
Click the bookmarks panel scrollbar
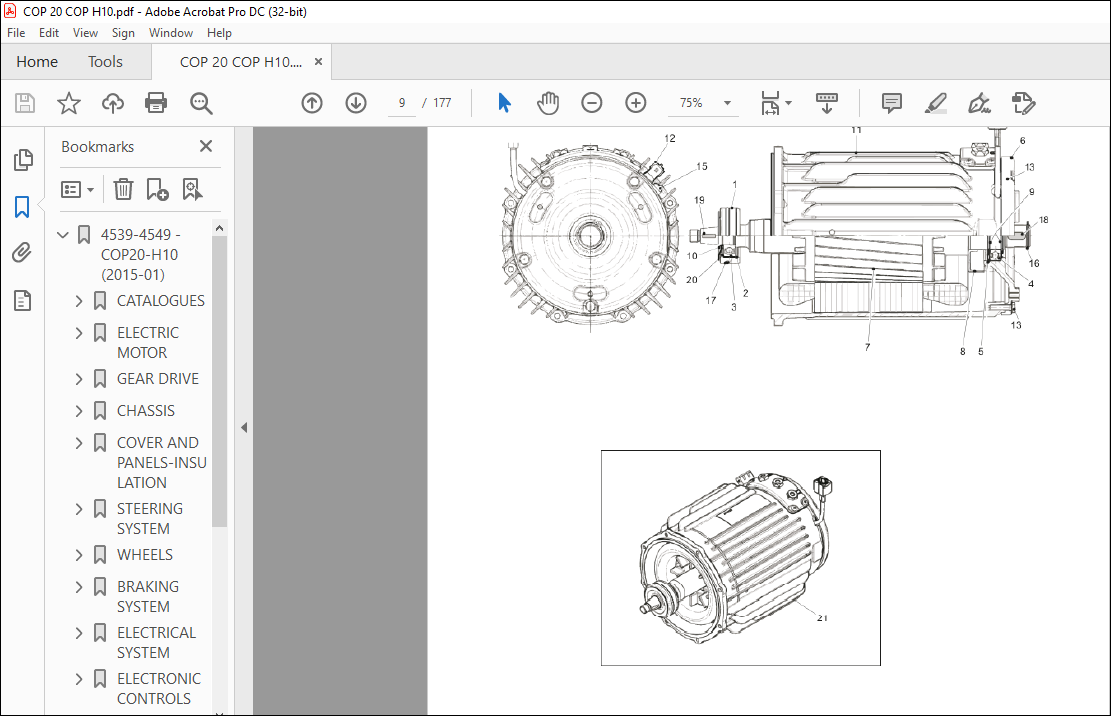[219, 381]
